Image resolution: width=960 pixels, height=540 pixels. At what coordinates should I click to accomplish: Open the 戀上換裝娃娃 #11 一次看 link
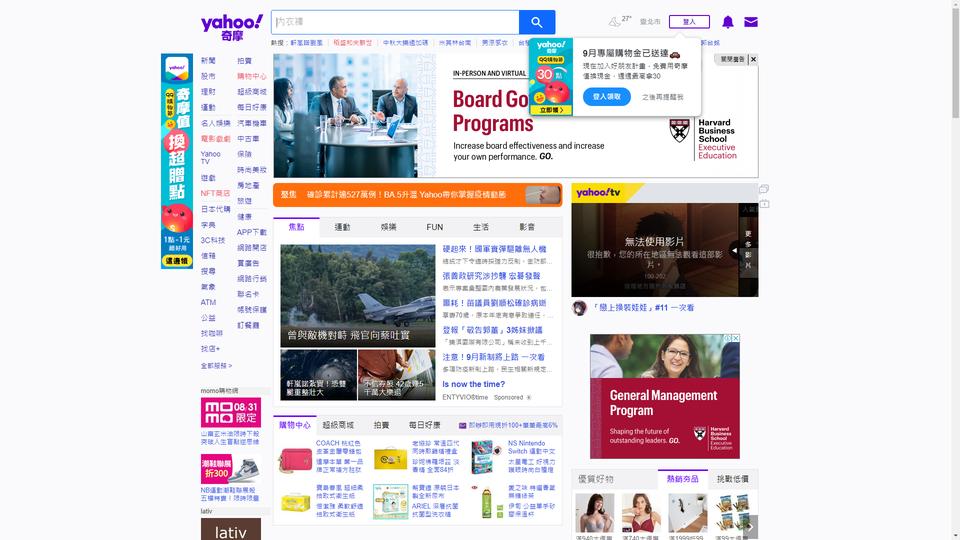(x=642, y=308)
